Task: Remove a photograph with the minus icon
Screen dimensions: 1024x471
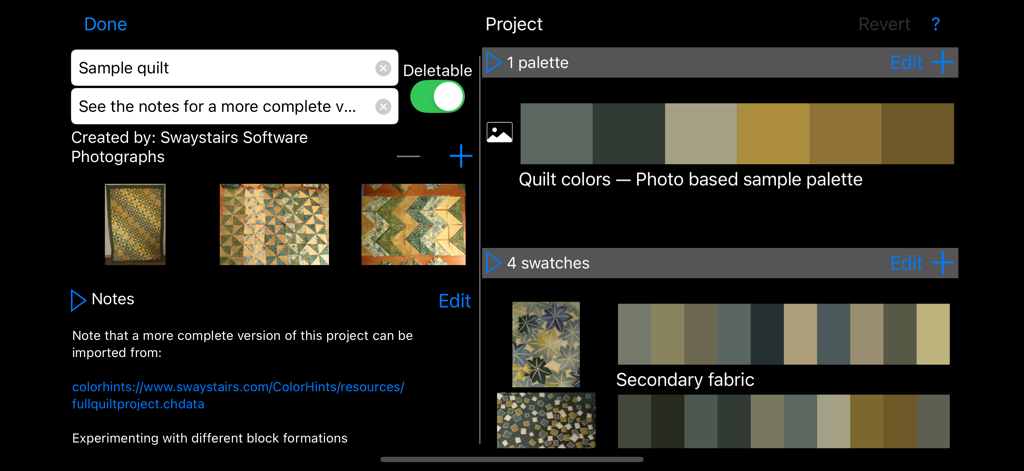Action: pyautogui.click(x=409, y=157)
